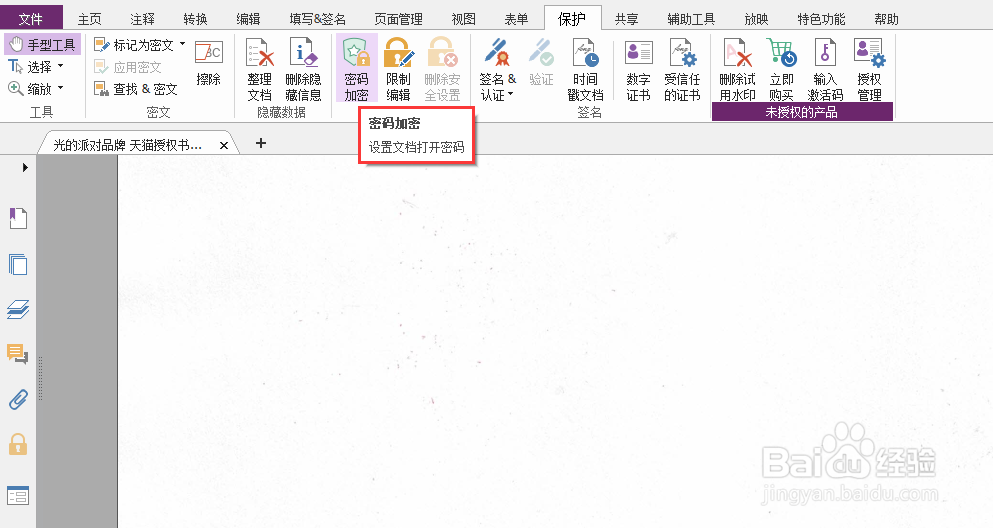Switch to the 放映 ribbon tab

756,19
